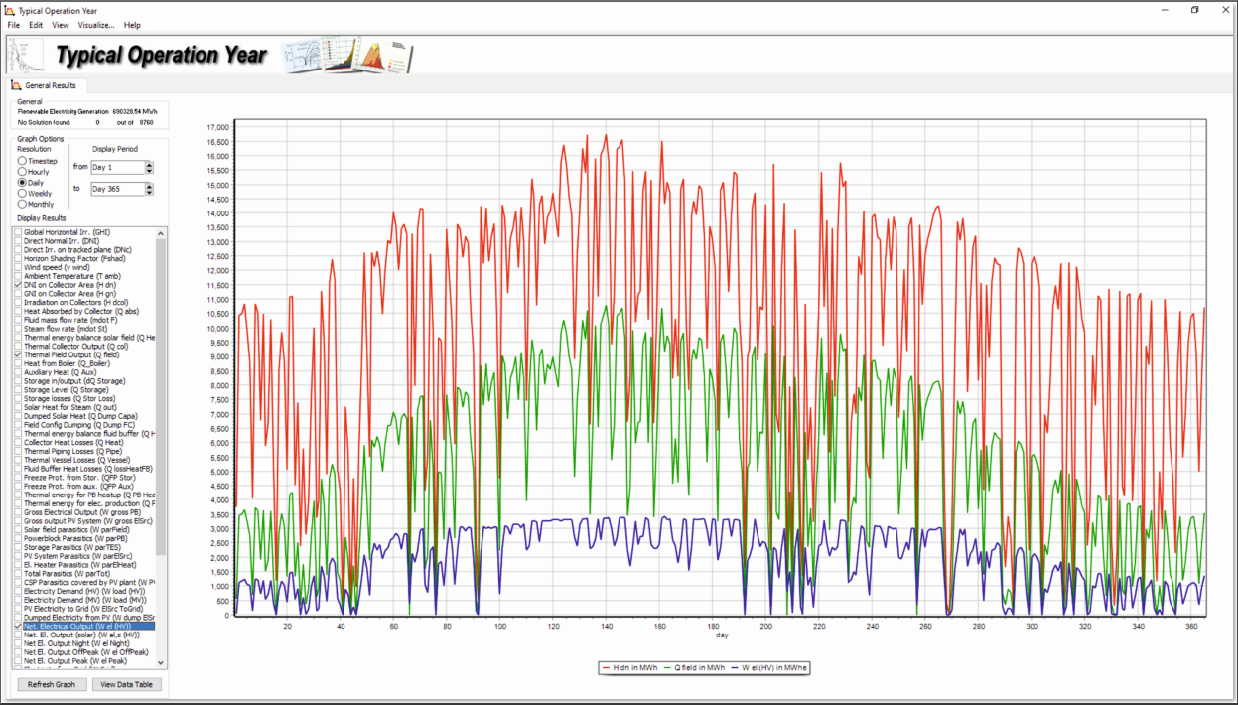Click the Day 365 spinner down arrow
Viewport: 1238px width, 705px height.
149,193
